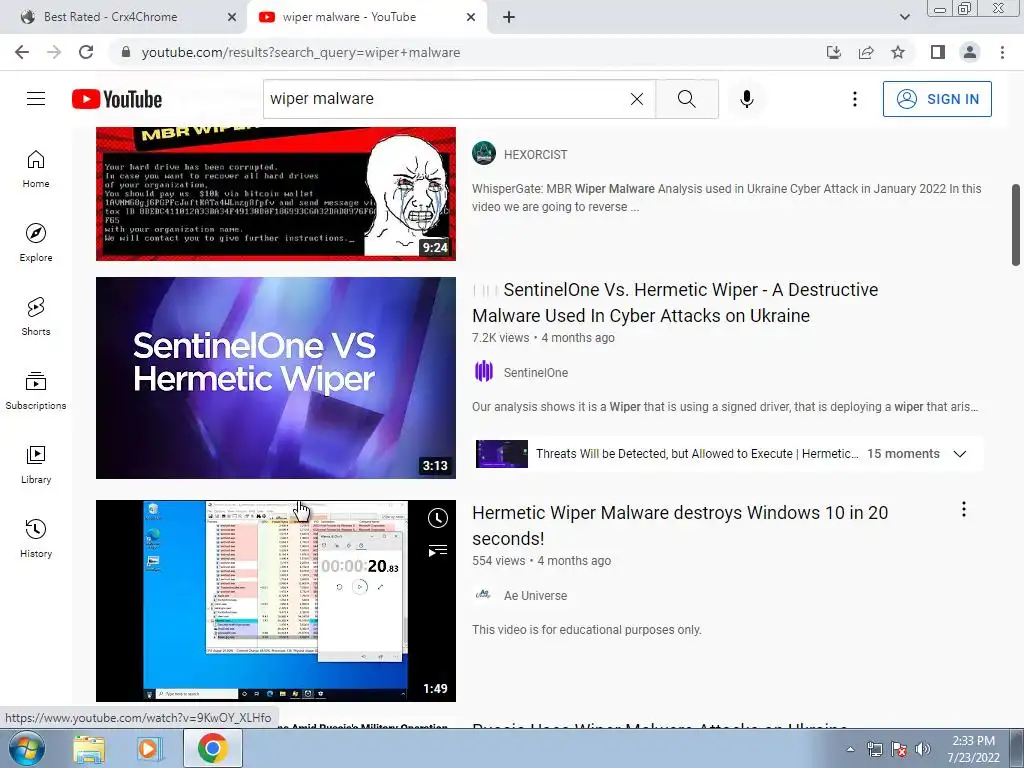Go to Home in the sidebar
The image size is (1024, 768).
36,168
